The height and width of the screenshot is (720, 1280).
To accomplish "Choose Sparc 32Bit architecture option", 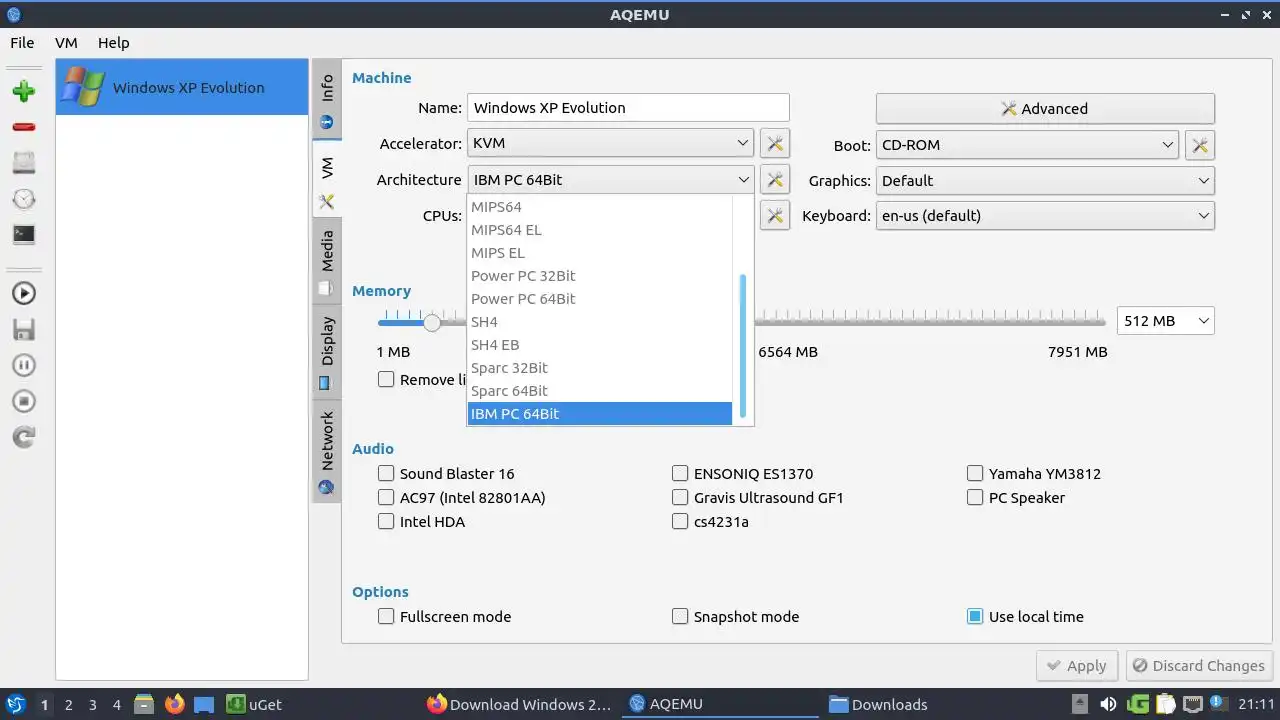I will coord(600,368).
